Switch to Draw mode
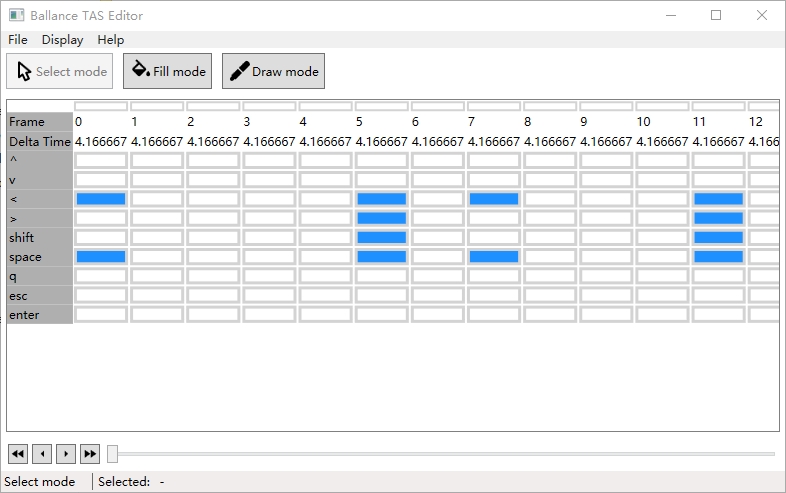 click(273, 71)
